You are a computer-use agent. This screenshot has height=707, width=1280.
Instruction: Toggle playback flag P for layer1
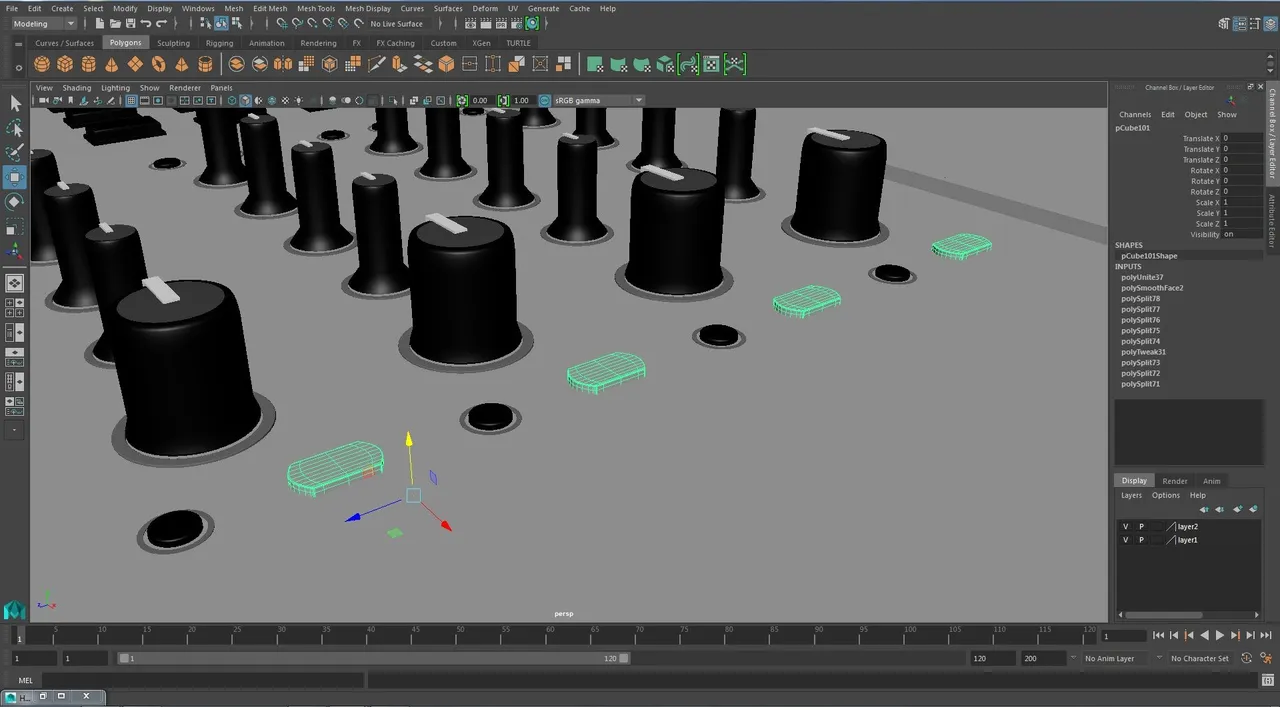(x=1141, y=540)
